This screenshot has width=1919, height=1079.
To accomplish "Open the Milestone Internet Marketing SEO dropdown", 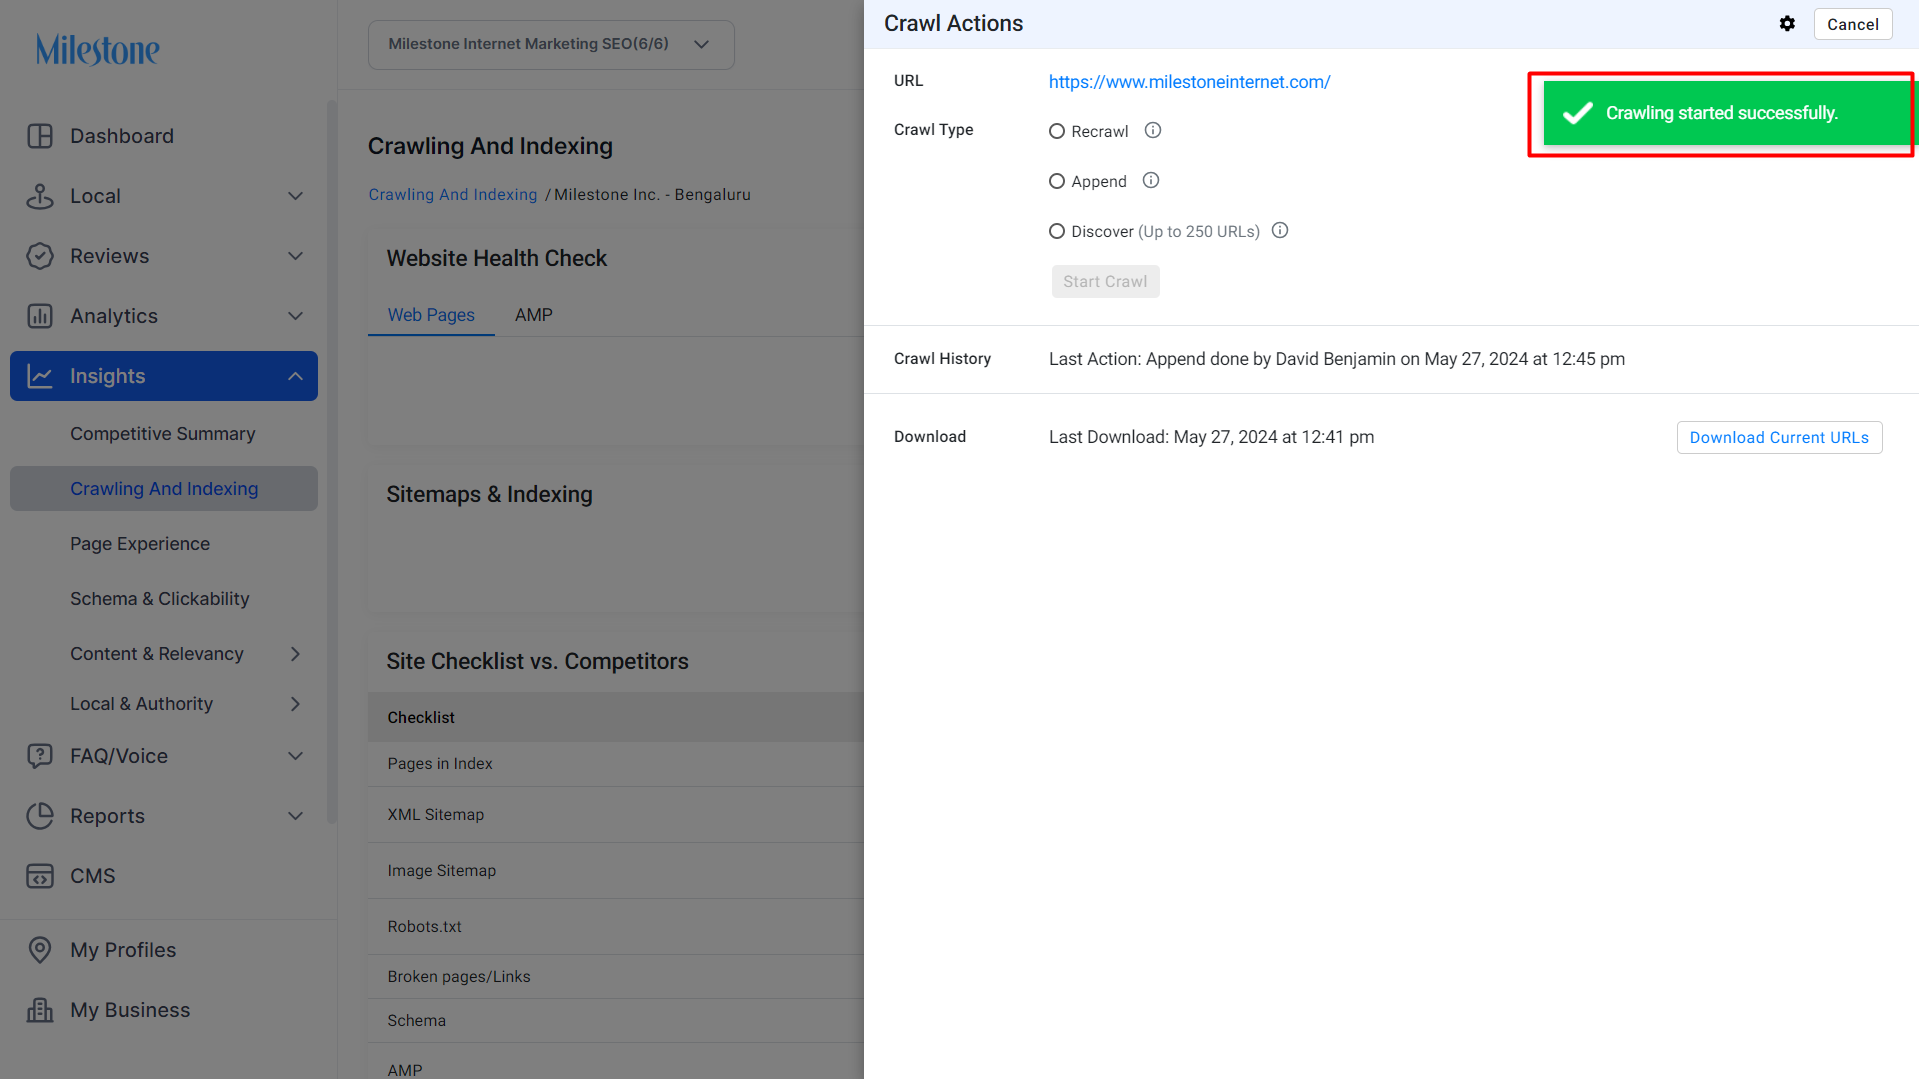I will pos(551,44).
